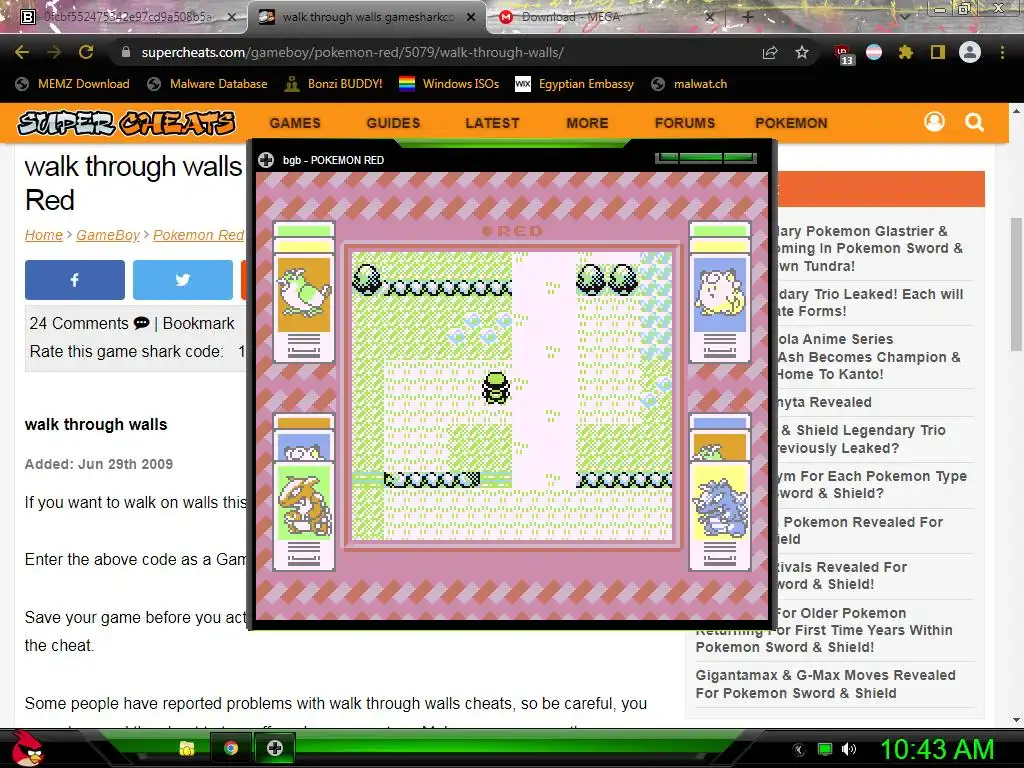Screen dimensions: 1024x768
Task: Open the POKEMON menu
Action: 792,123
